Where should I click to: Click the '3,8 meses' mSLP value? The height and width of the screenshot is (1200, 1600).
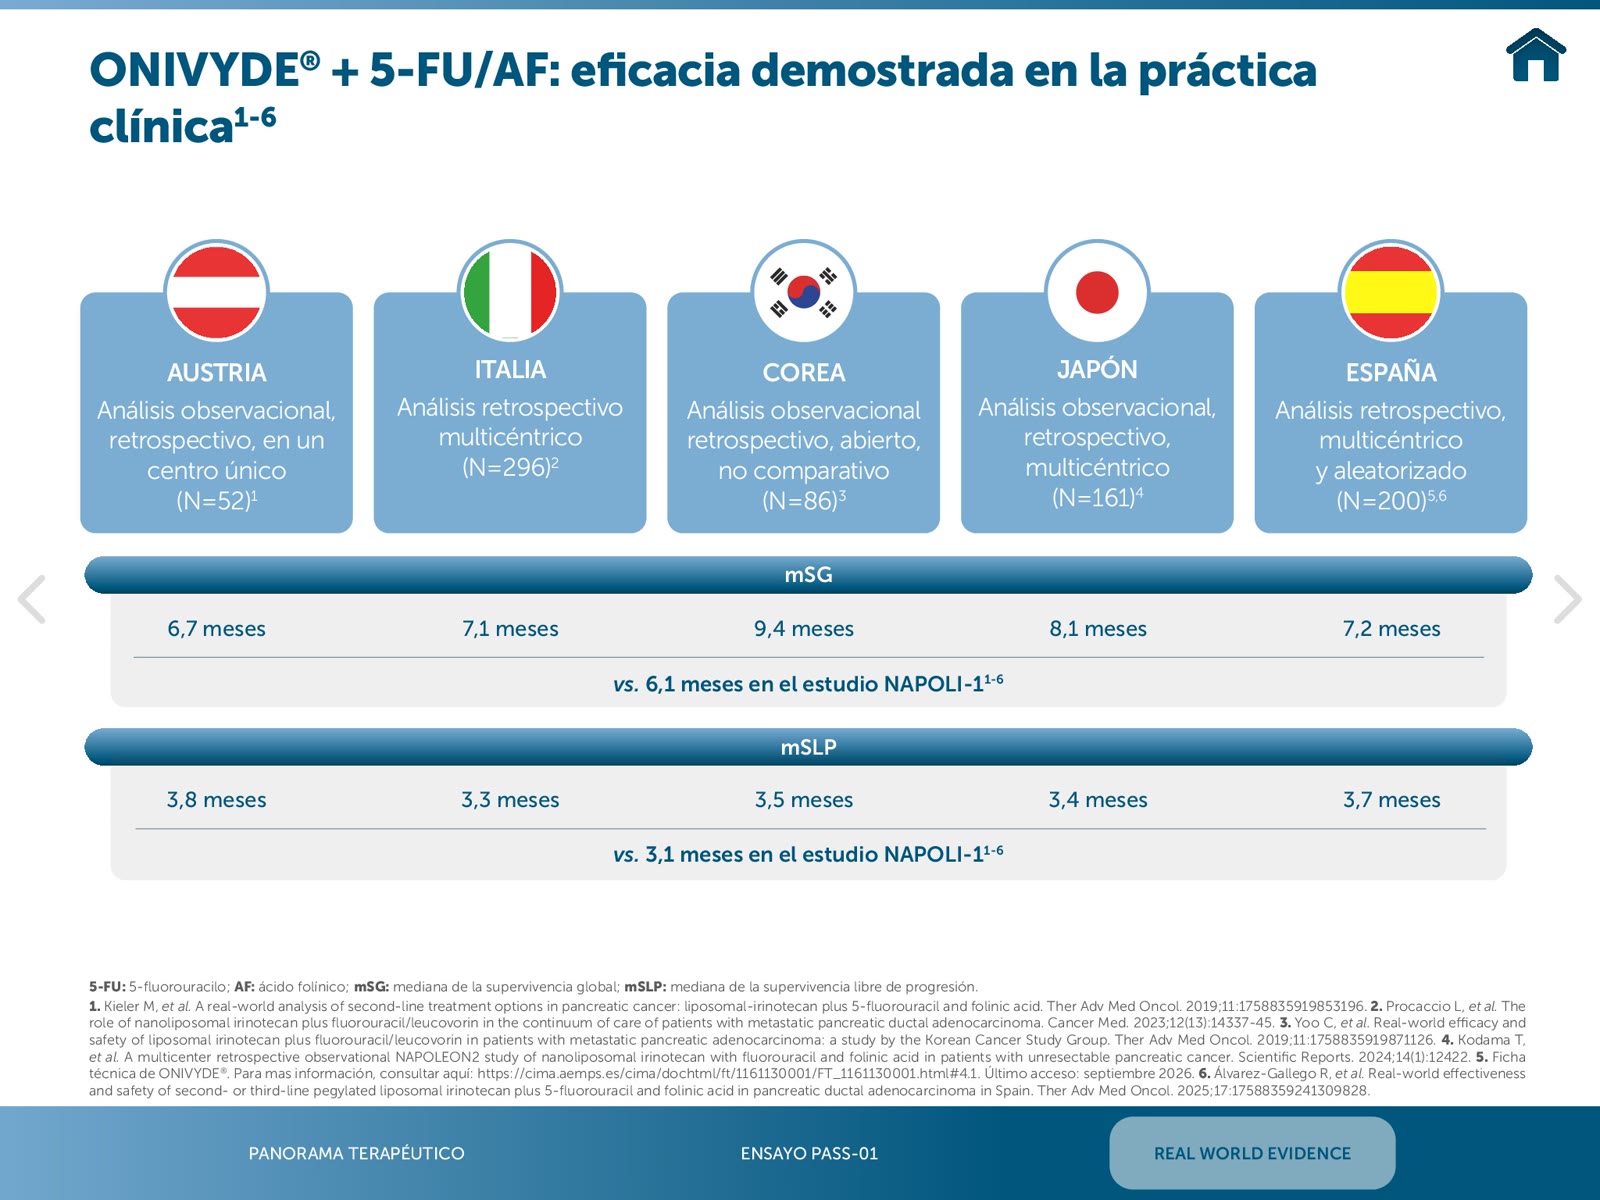(216, 800)
